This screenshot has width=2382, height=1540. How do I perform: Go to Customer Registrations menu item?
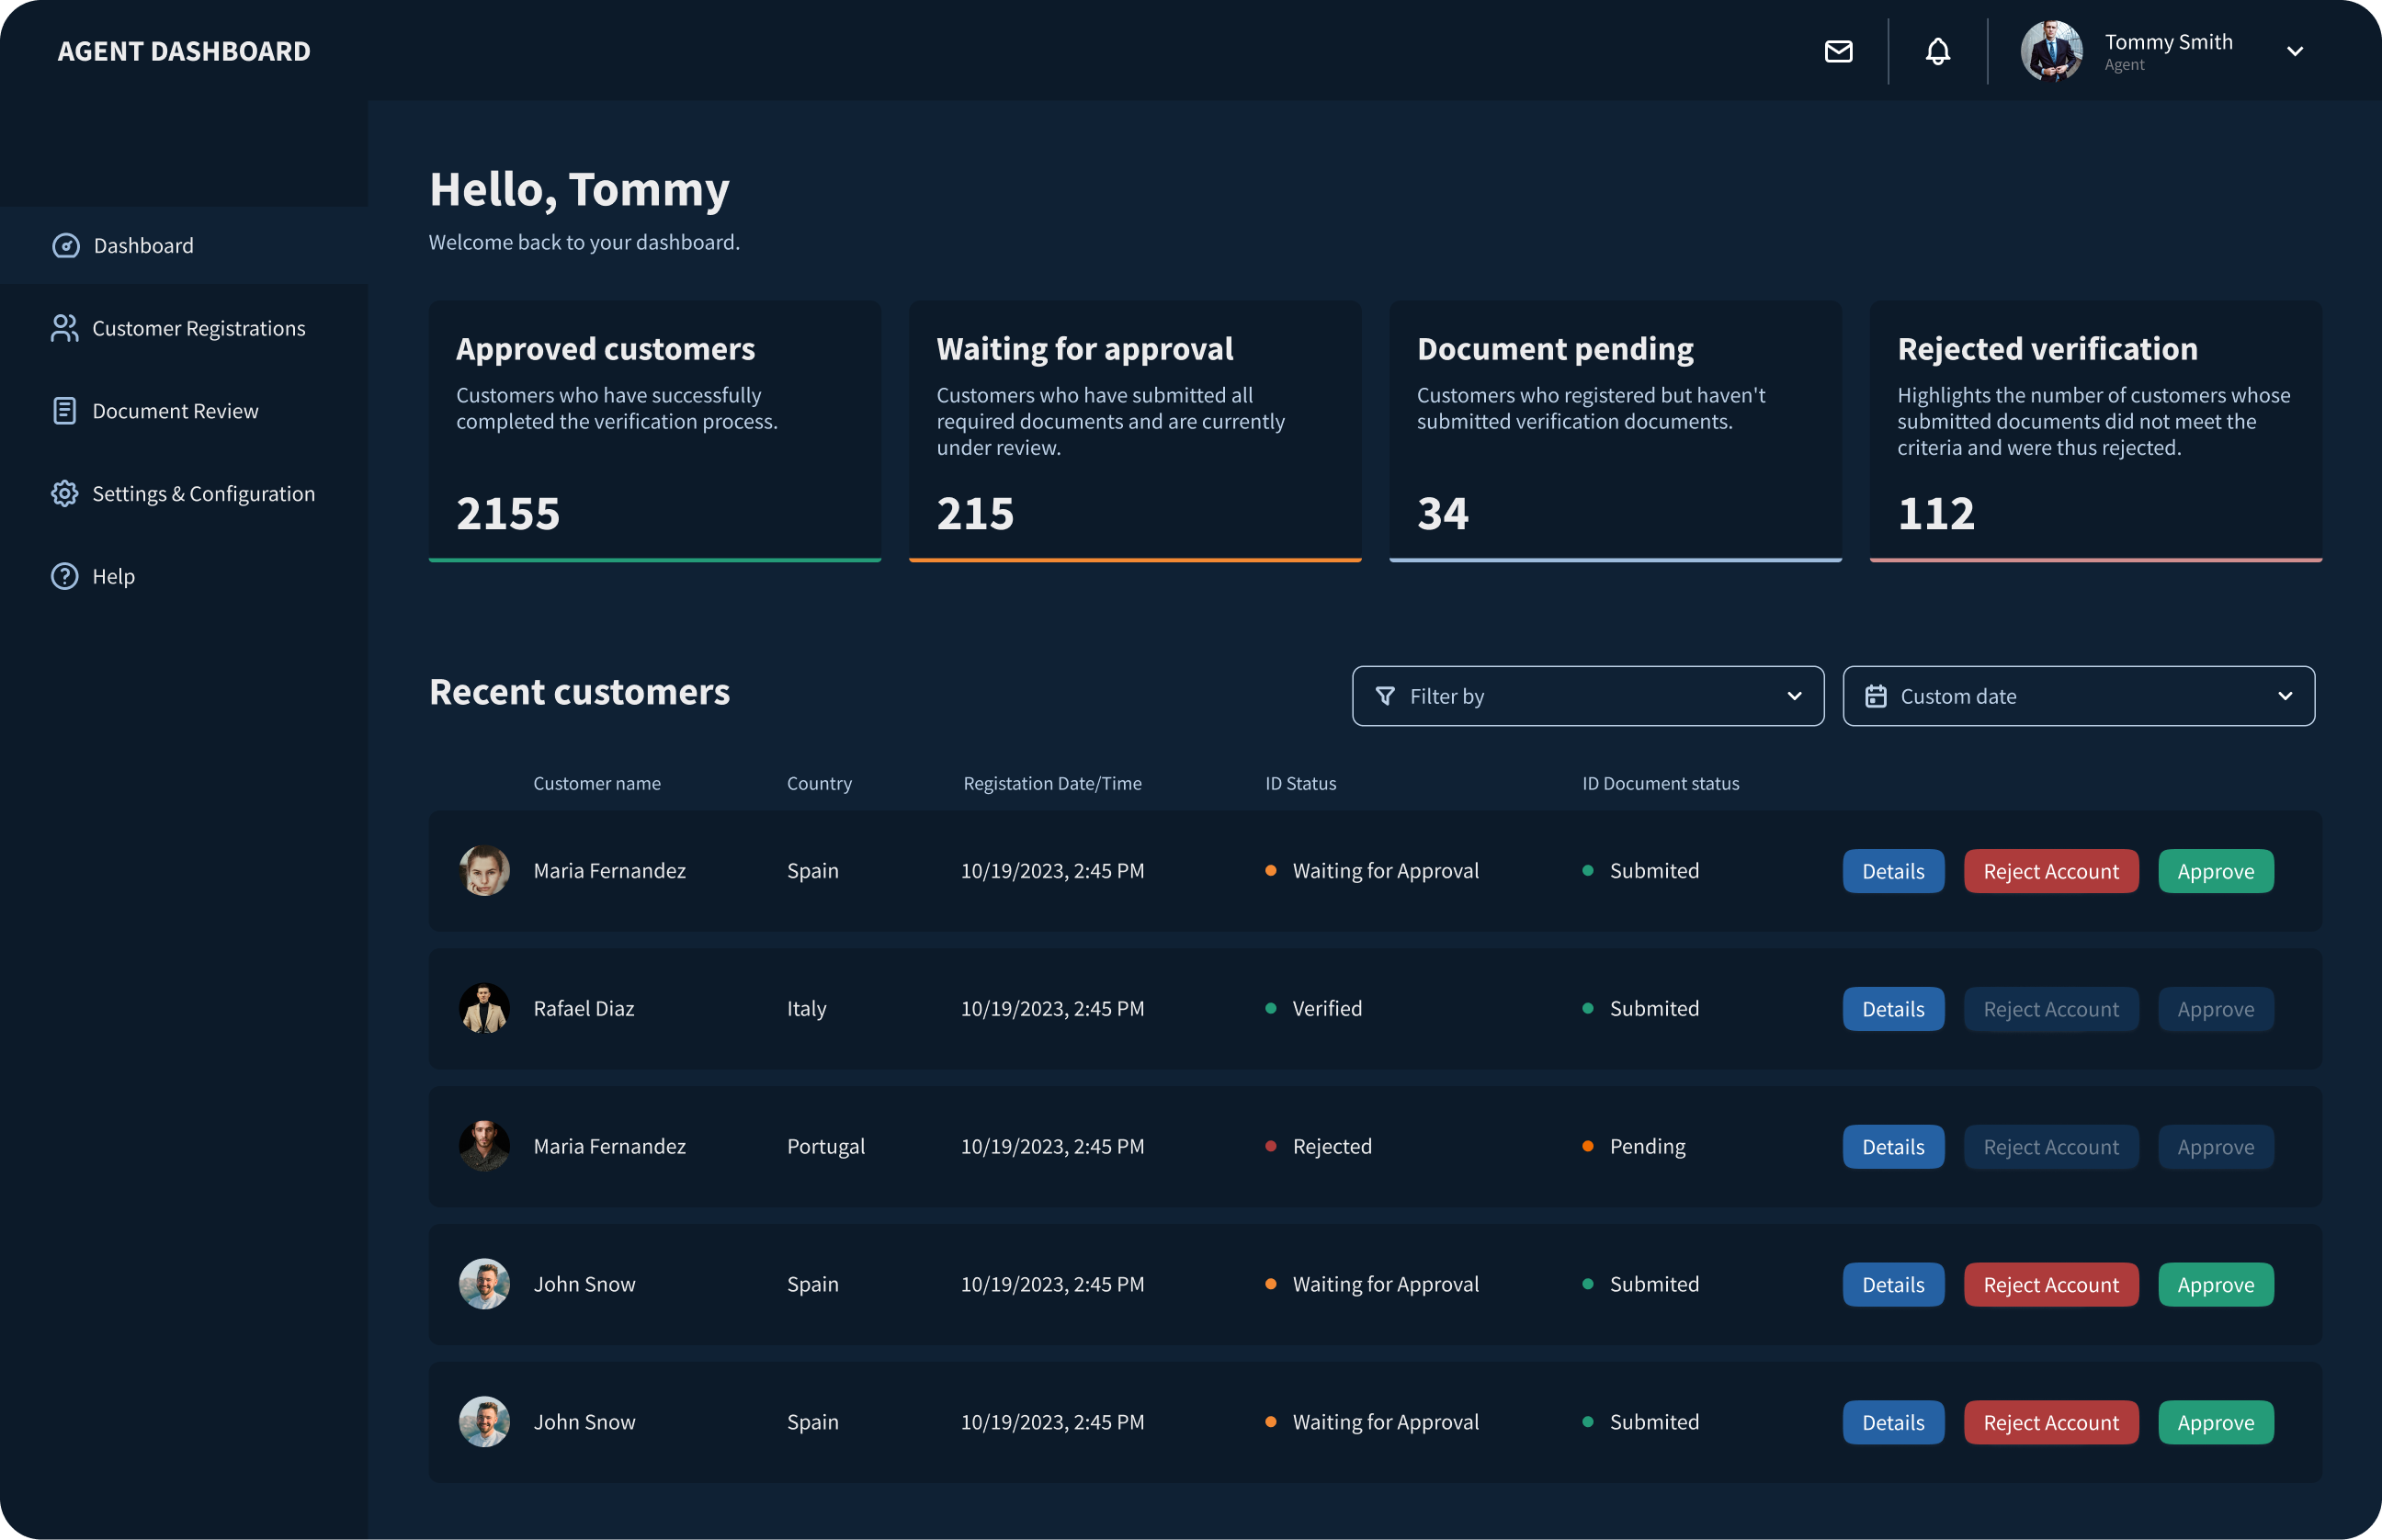click(x=198, y=328)
